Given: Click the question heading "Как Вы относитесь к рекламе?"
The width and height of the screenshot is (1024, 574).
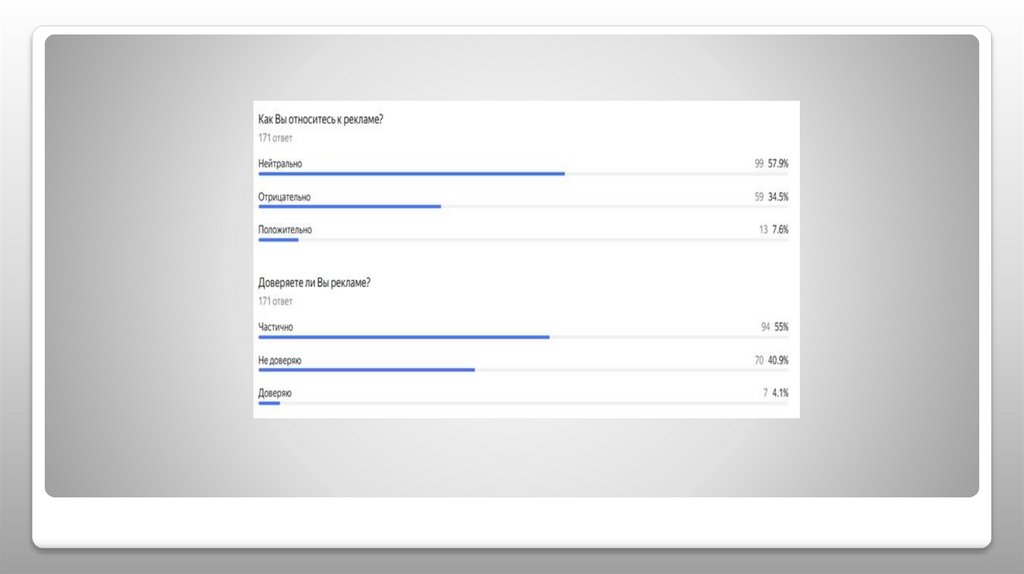Looking at the screenshot, I should point(320,120).
